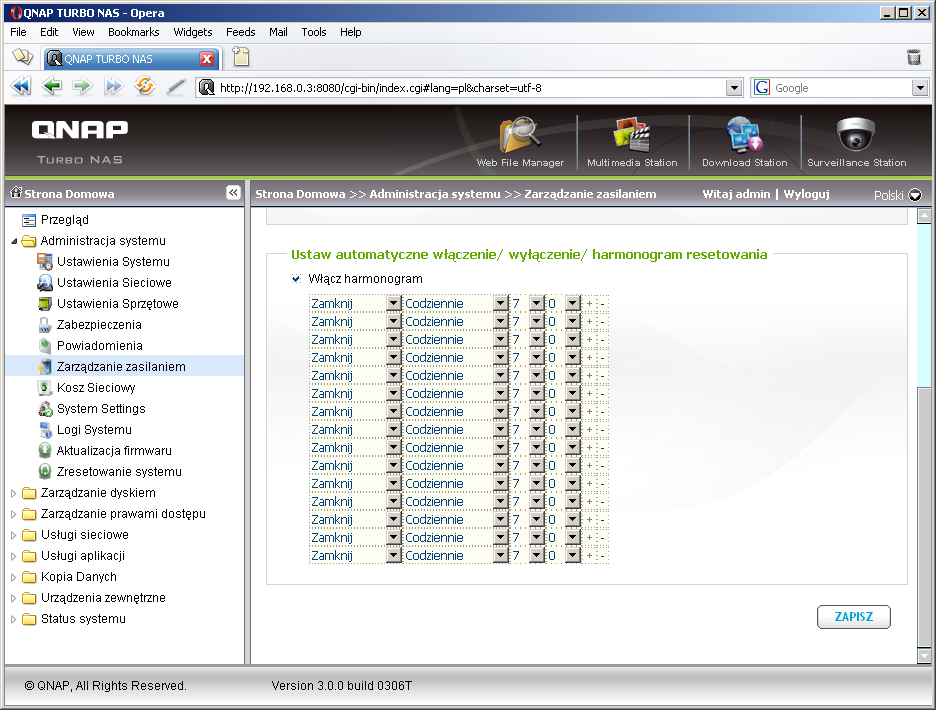Click Strona Domowa breadcrumb link
Viewport: 936px width, 710px height.
[x=300, y=193]
